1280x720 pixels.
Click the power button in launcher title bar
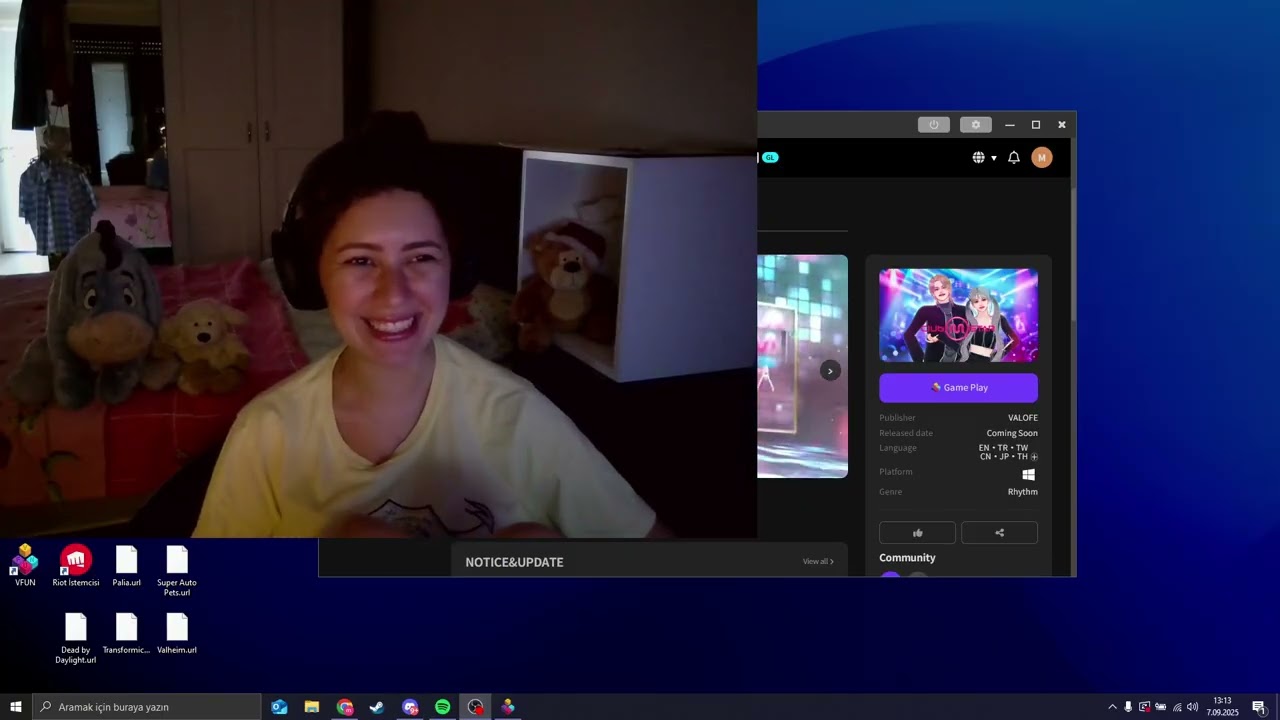pos(933,125)
